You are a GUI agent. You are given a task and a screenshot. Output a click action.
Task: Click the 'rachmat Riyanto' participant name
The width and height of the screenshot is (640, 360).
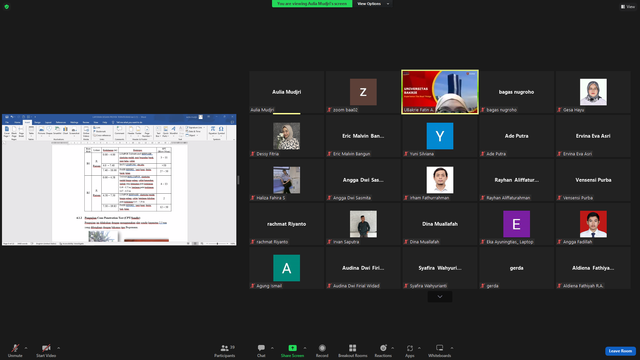pos(287,224)
